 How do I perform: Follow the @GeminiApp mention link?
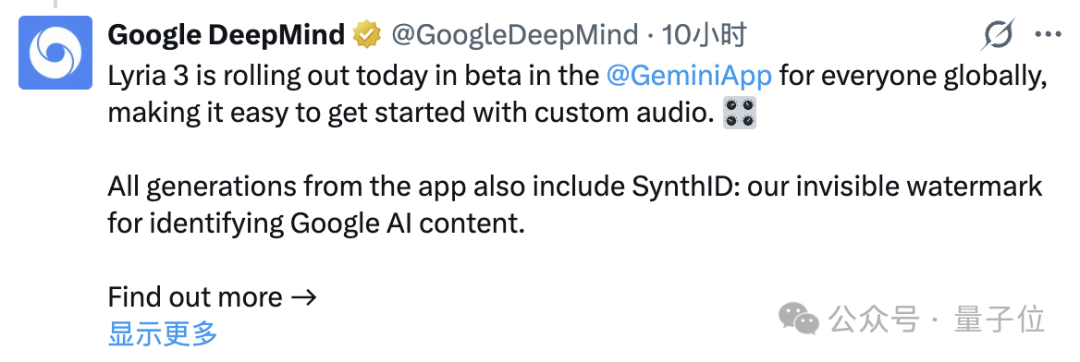point(689,77)
